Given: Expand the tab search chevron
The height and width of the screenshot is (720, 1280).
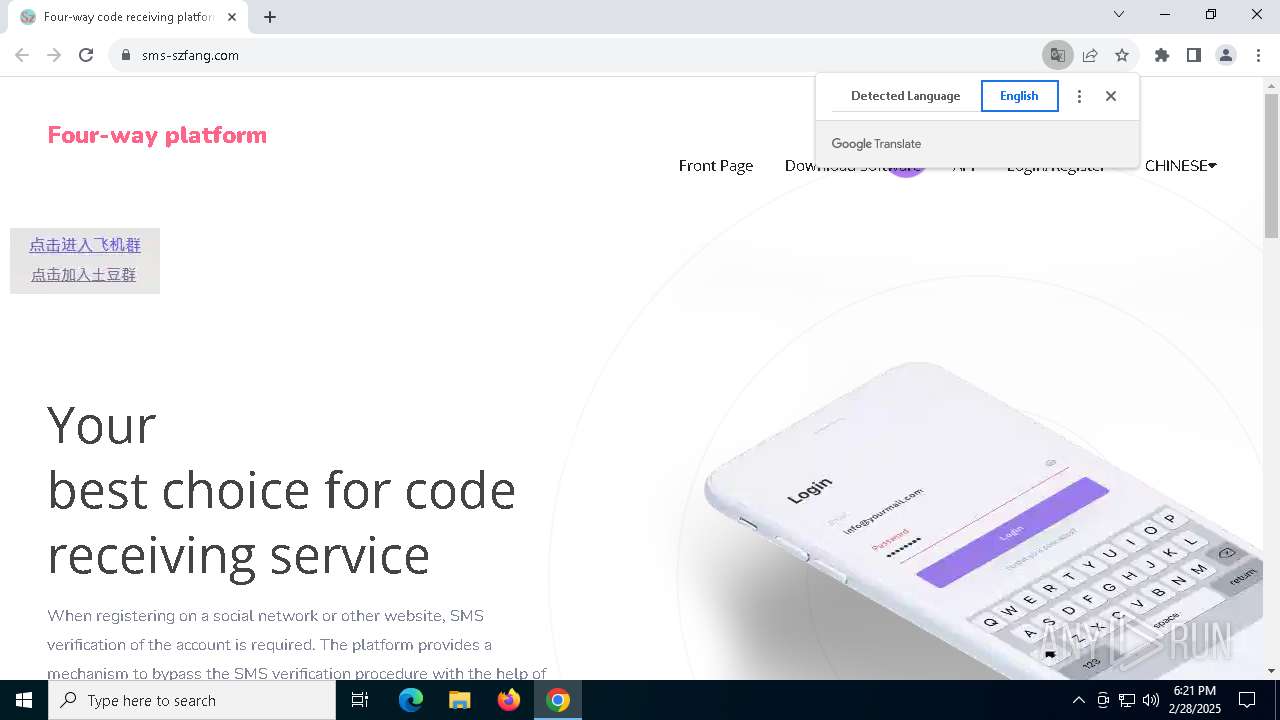Looking at the screenshot, I should point(1119,14).
